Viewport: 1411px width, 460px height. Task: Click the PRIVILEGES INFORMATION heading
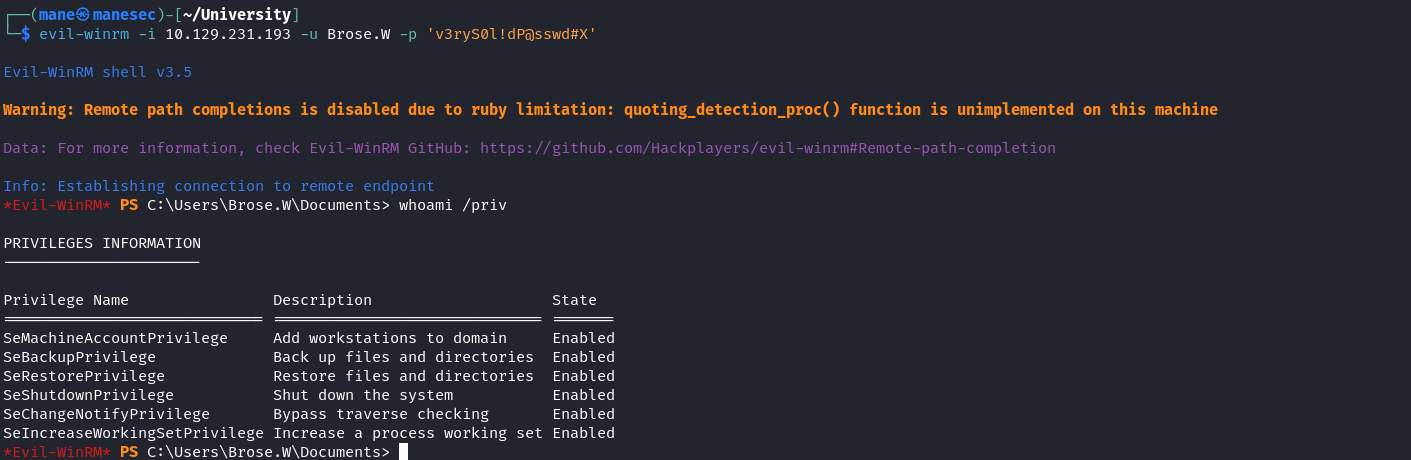(102, 243)
